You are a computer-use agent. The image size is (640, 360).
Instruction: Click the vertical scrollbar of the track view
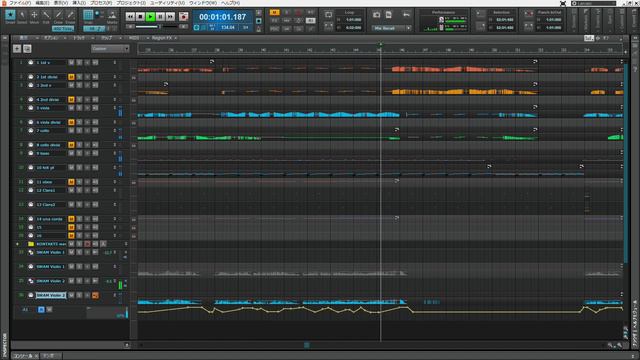pyautogui.click(x=625, y=163)
